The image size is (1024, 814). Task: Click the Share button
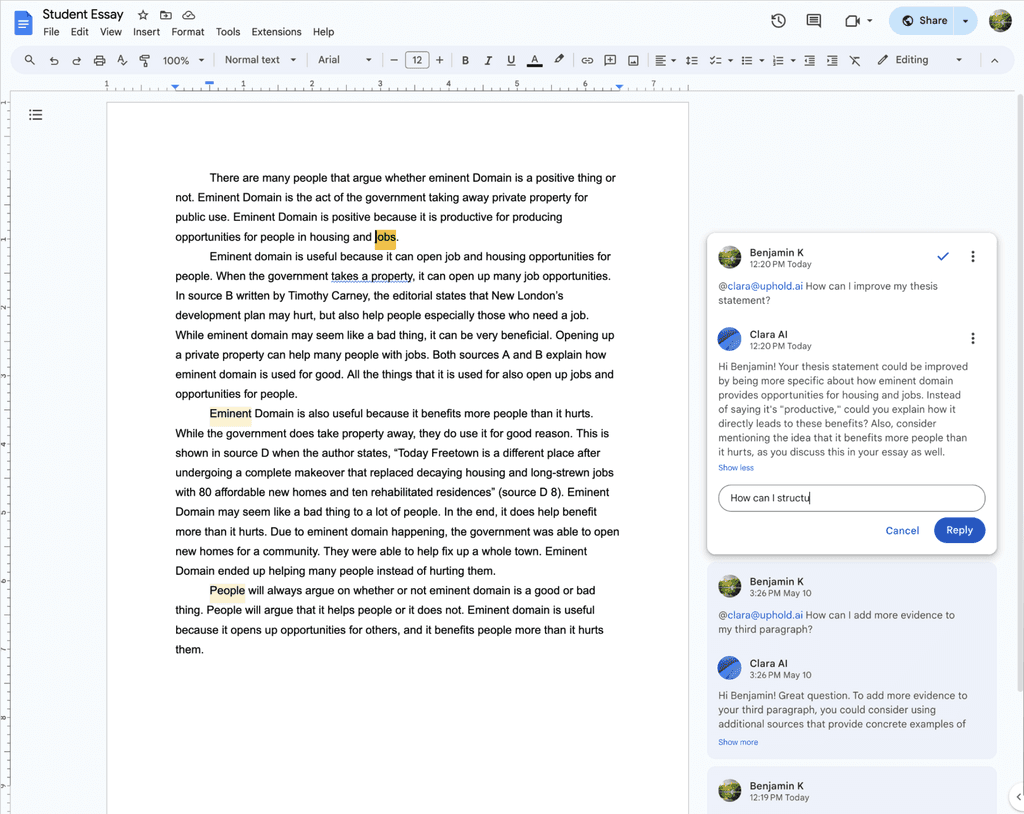923,21
